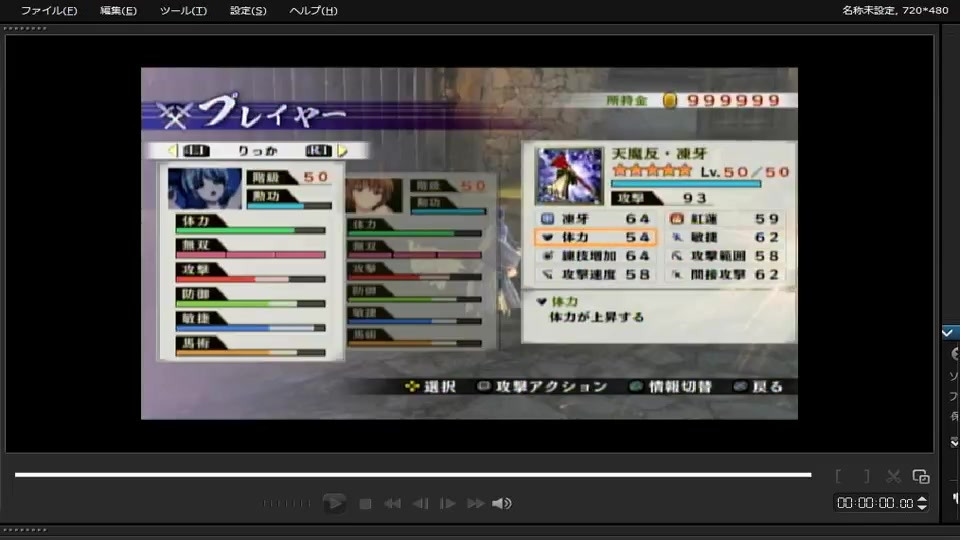
Task: Step forward one frame
Action: pos(448,503)
